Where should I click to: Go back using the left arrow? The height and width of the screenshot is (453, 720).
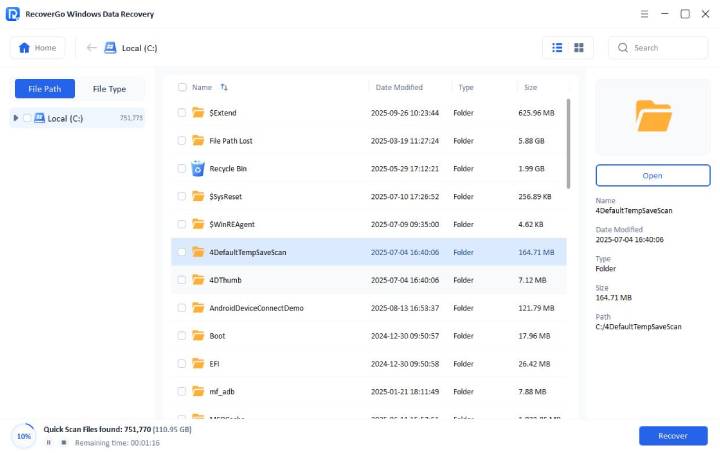92,48
